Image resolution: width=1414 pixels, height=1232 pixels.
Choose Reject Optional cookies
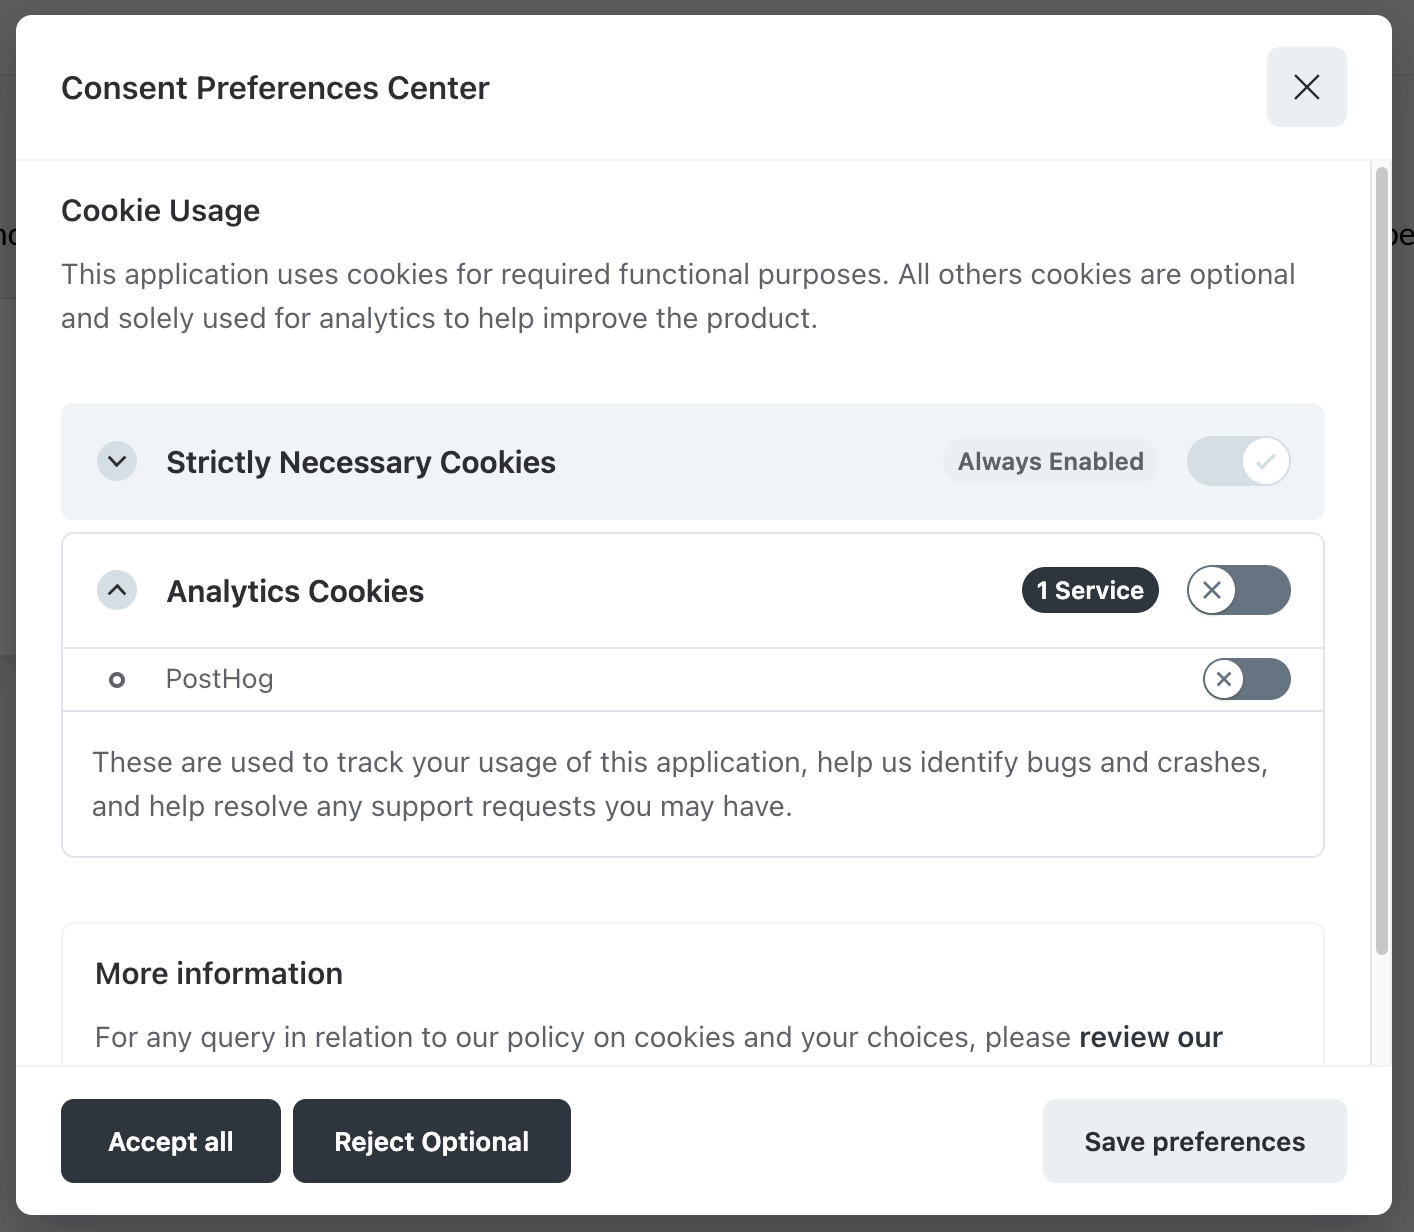pyautogui.click(x=431, y=1141)
